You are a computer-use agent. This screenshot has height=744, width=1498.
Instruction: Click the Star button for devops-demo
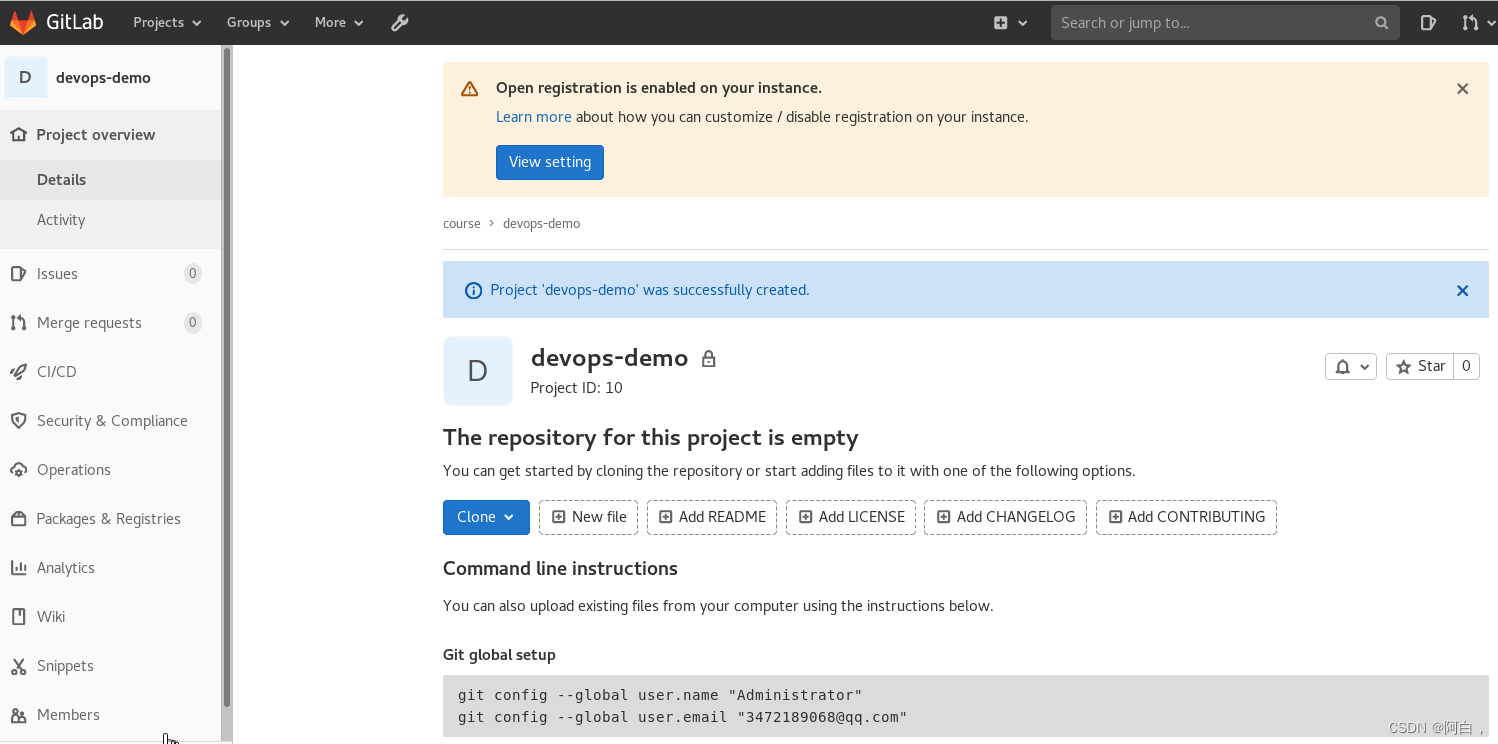point(1420,366)
